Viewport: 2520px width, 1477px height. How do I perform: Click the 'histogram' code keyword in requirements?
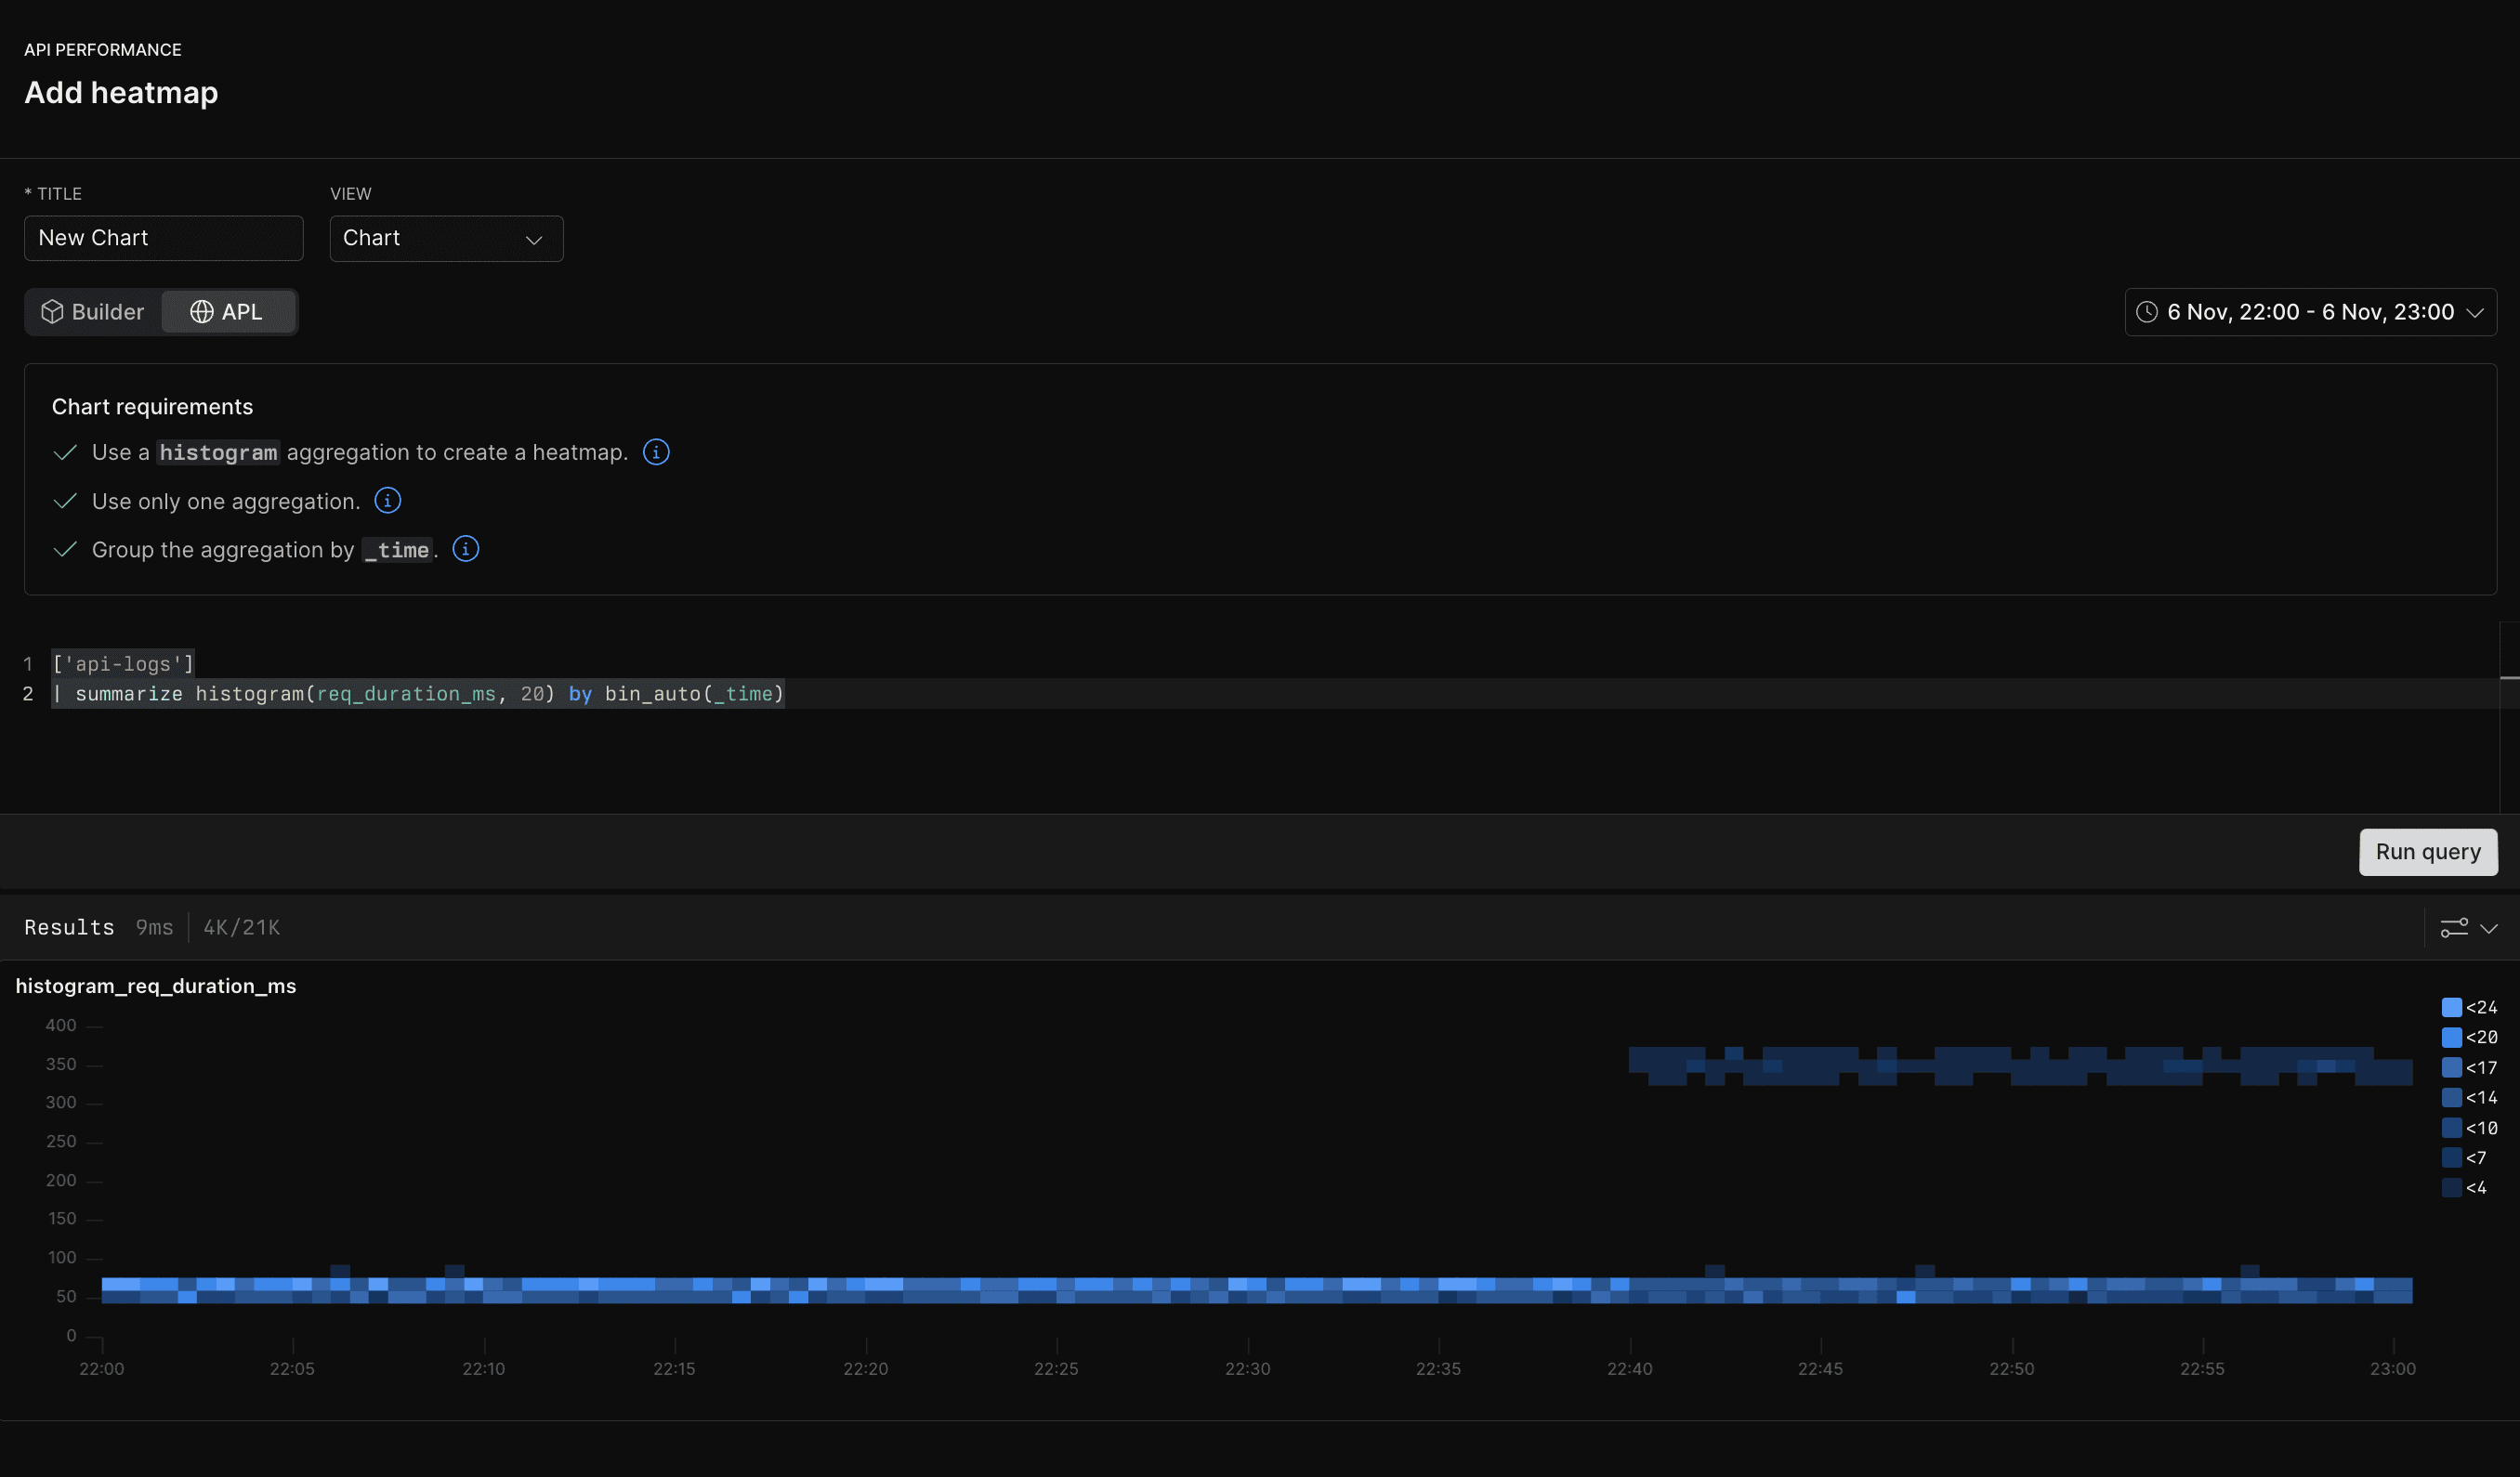click(x=218, y=453)
